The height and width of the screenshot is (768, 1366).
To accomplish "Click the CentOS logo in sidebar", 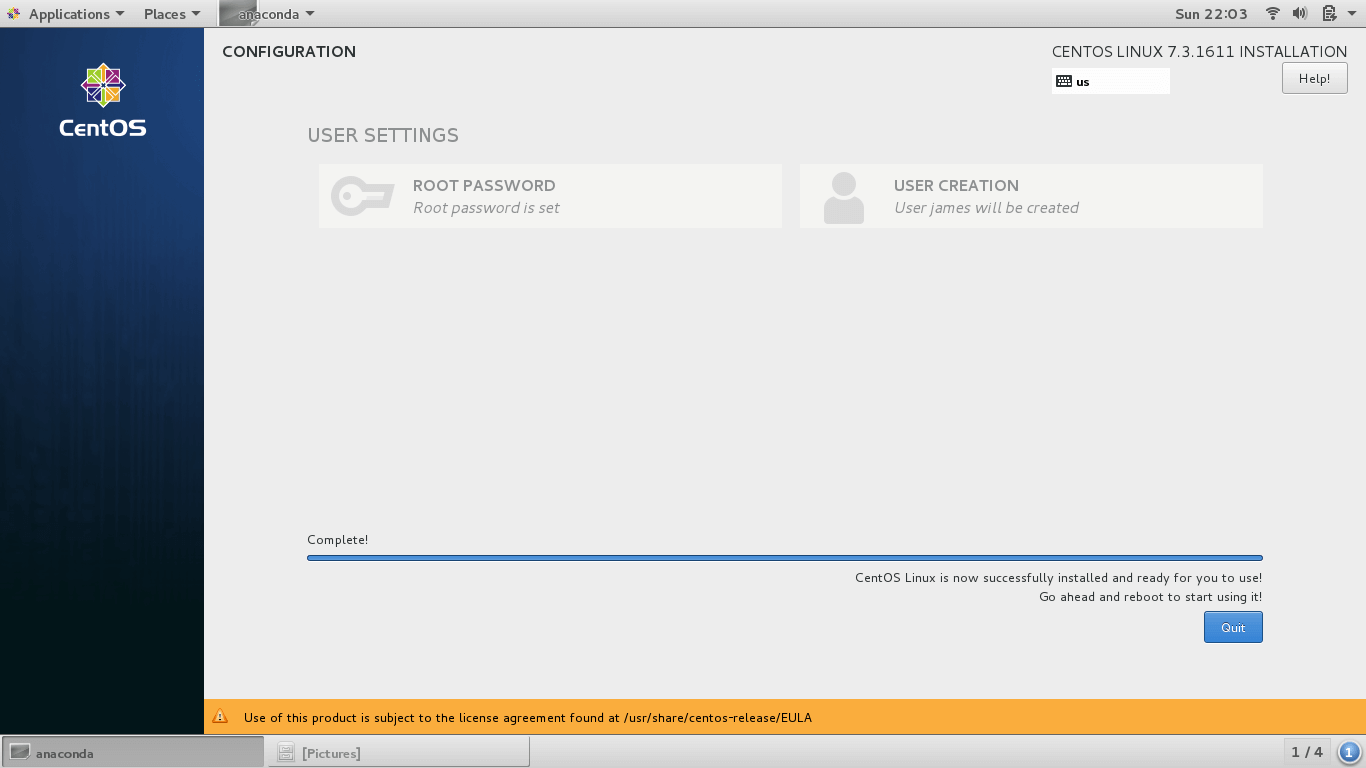I will click(x=102, y=100).
